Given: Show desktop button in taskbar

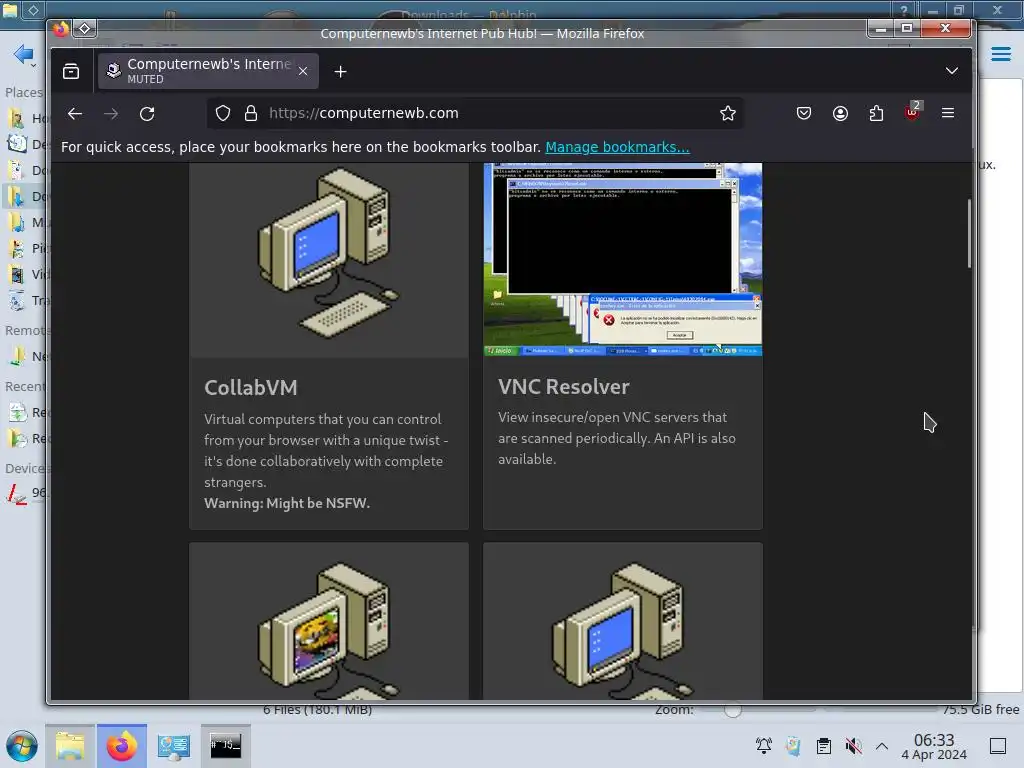Looking at the screenshot, I should [x=998, y=746].
